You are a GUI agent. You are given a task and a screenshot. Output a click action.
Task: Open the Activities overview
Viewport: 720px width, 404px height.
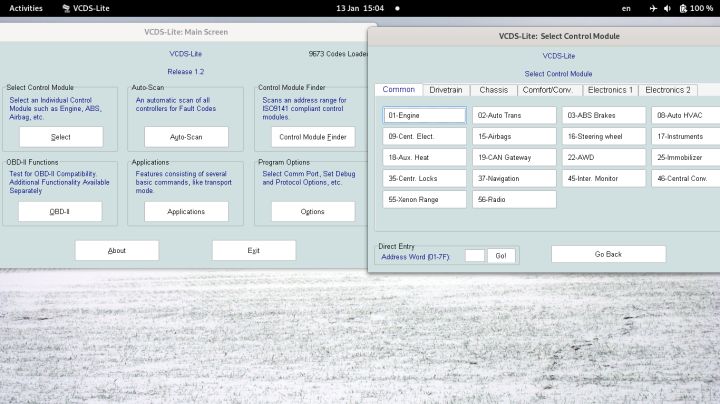[x=26, y=8]
